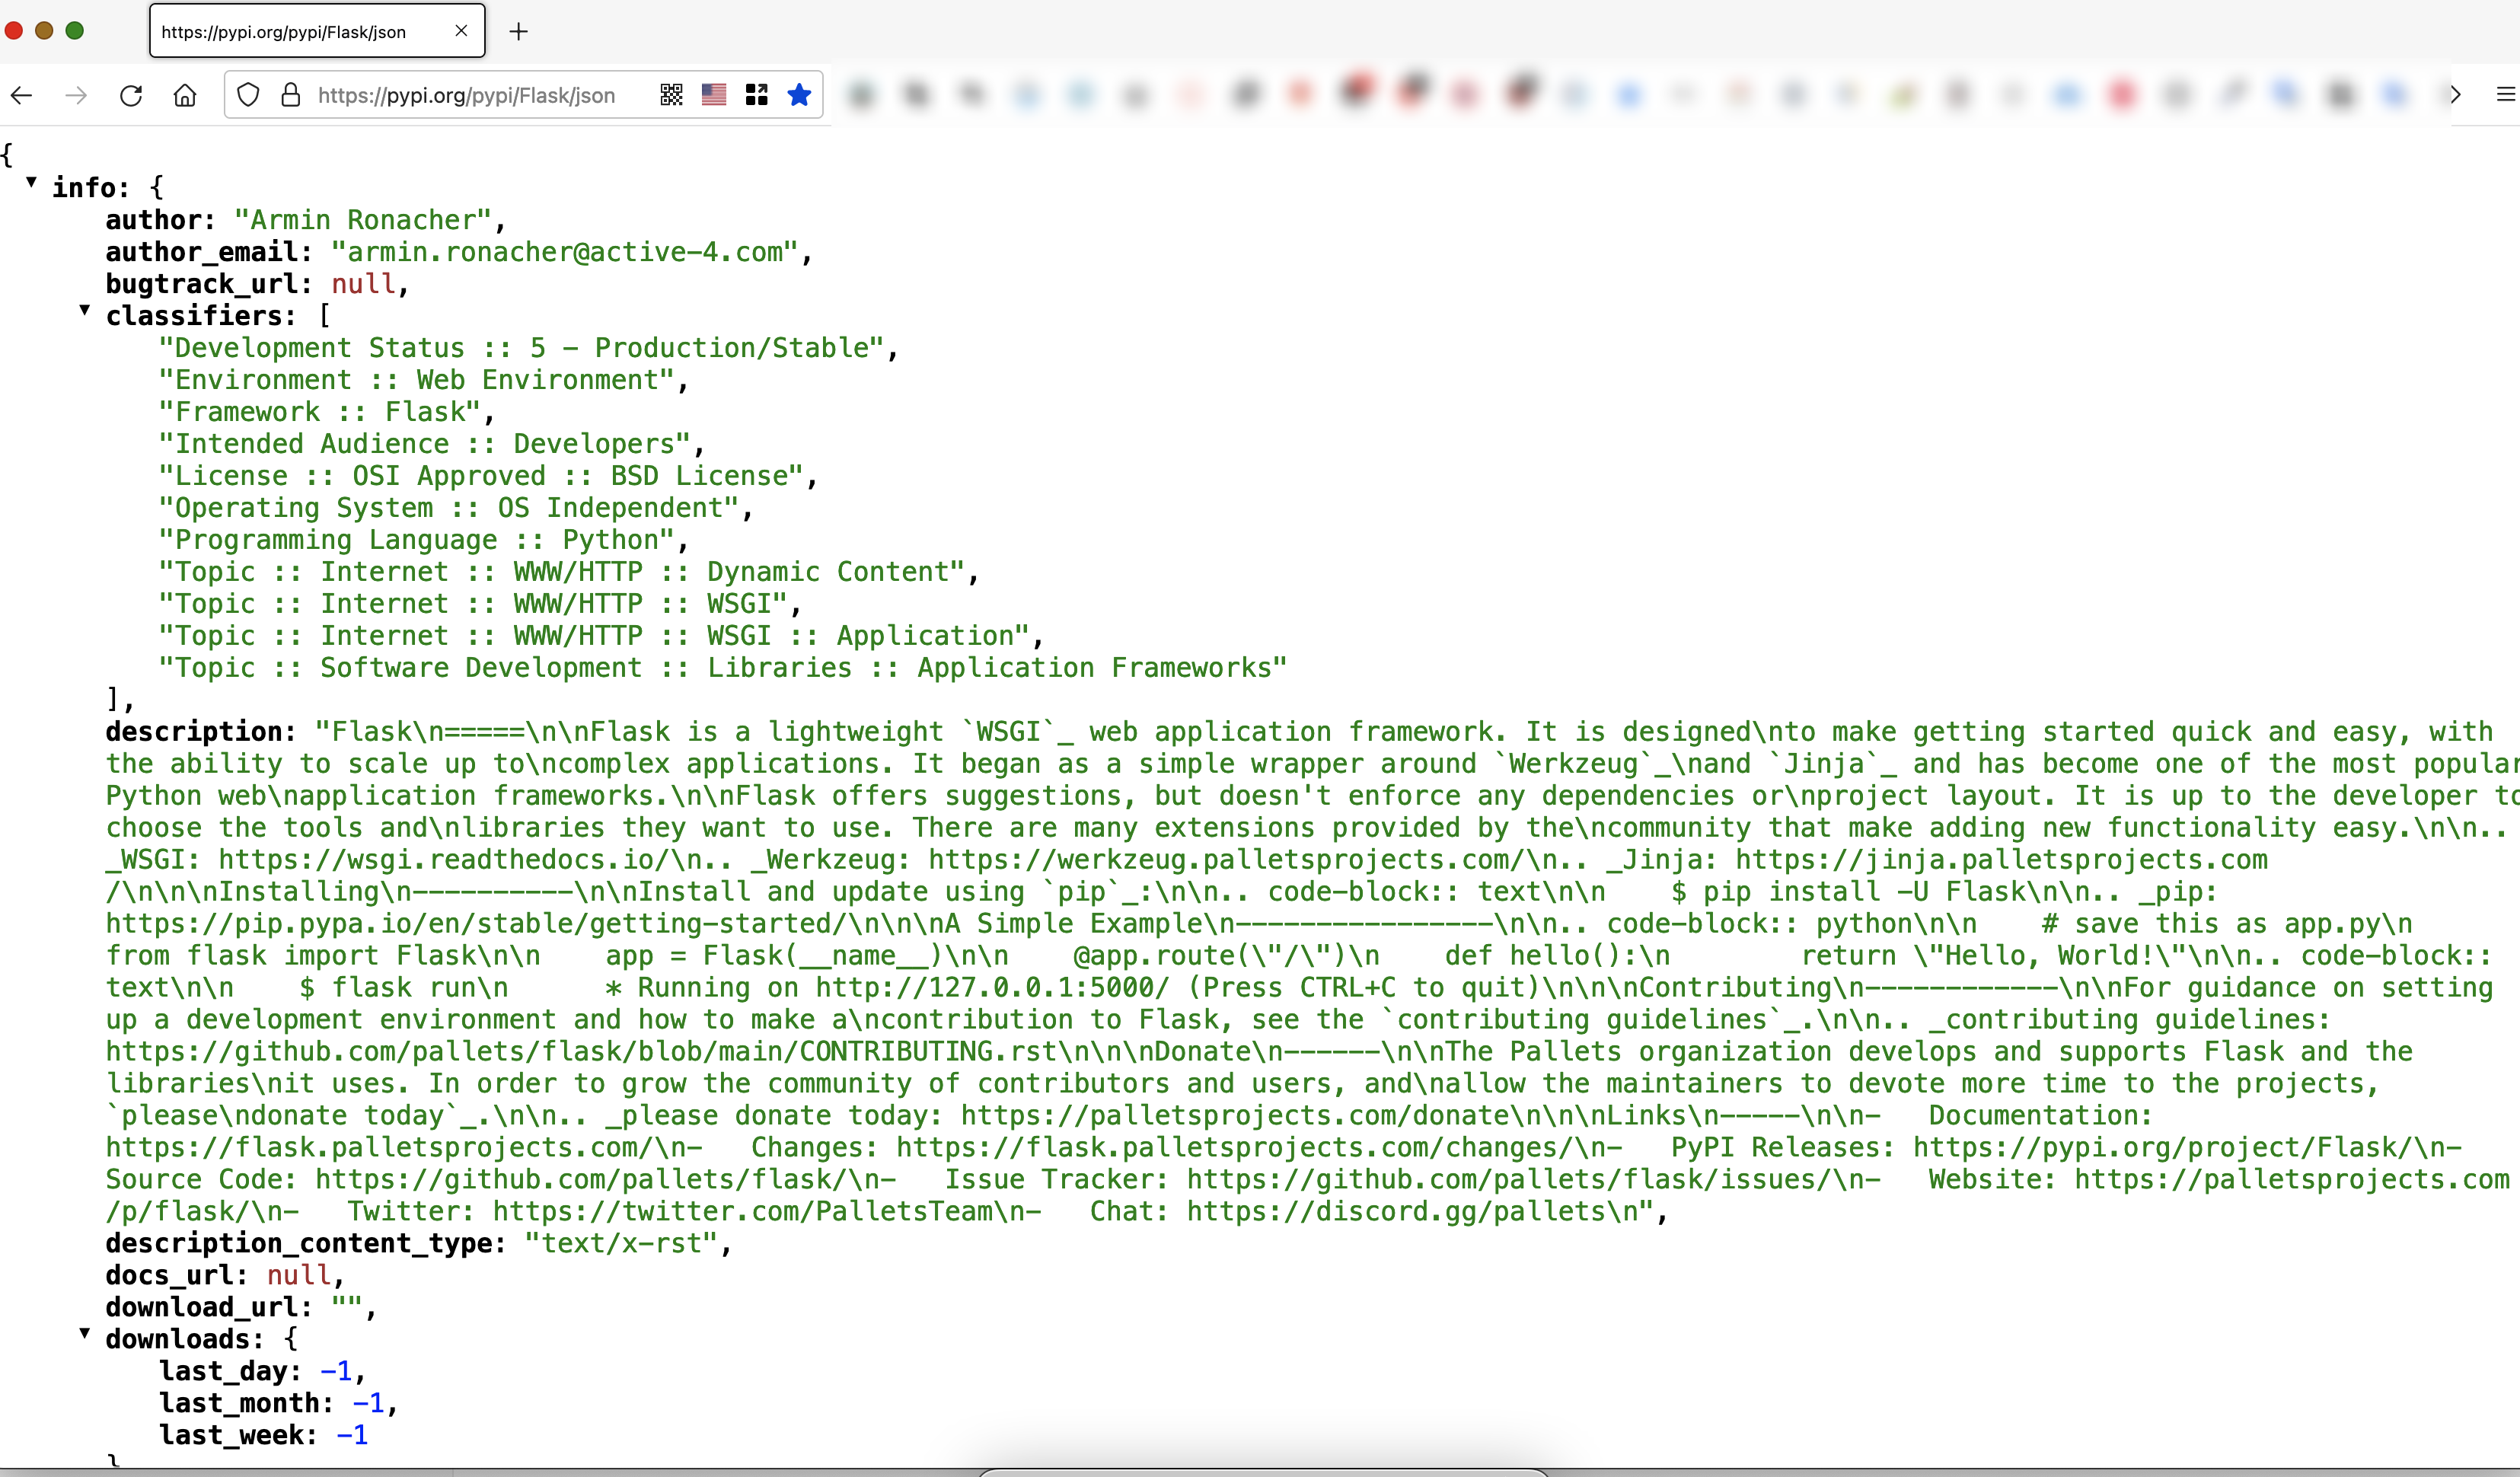Click the QR code icon in address bar
The image size is (2520, 1477).
coord(672,95)
